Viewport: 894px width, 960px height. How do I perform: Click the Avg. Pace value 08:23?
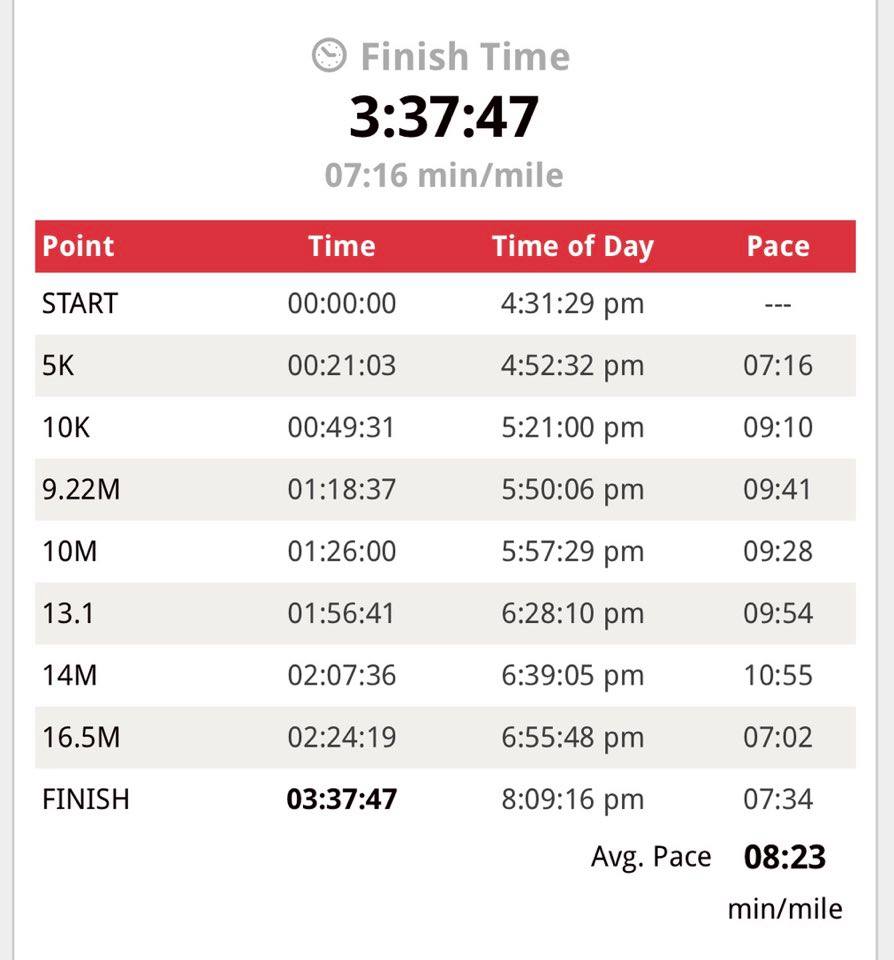coord(784,857)
